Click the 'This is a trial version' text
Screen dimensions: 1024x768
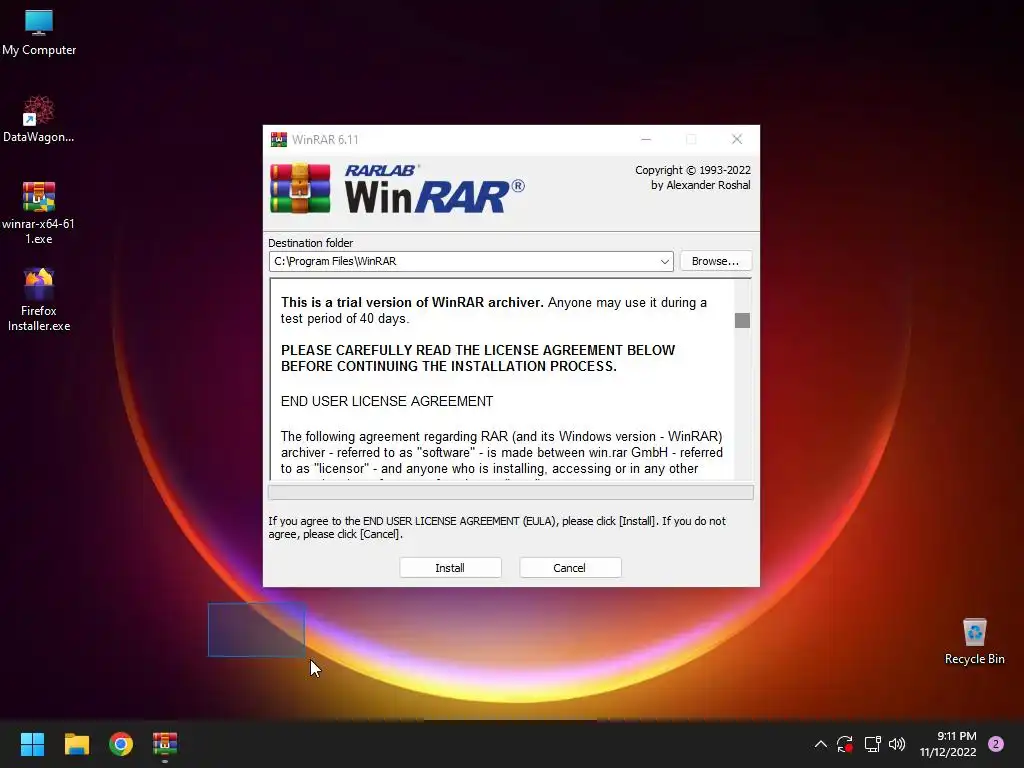point(411,302)
